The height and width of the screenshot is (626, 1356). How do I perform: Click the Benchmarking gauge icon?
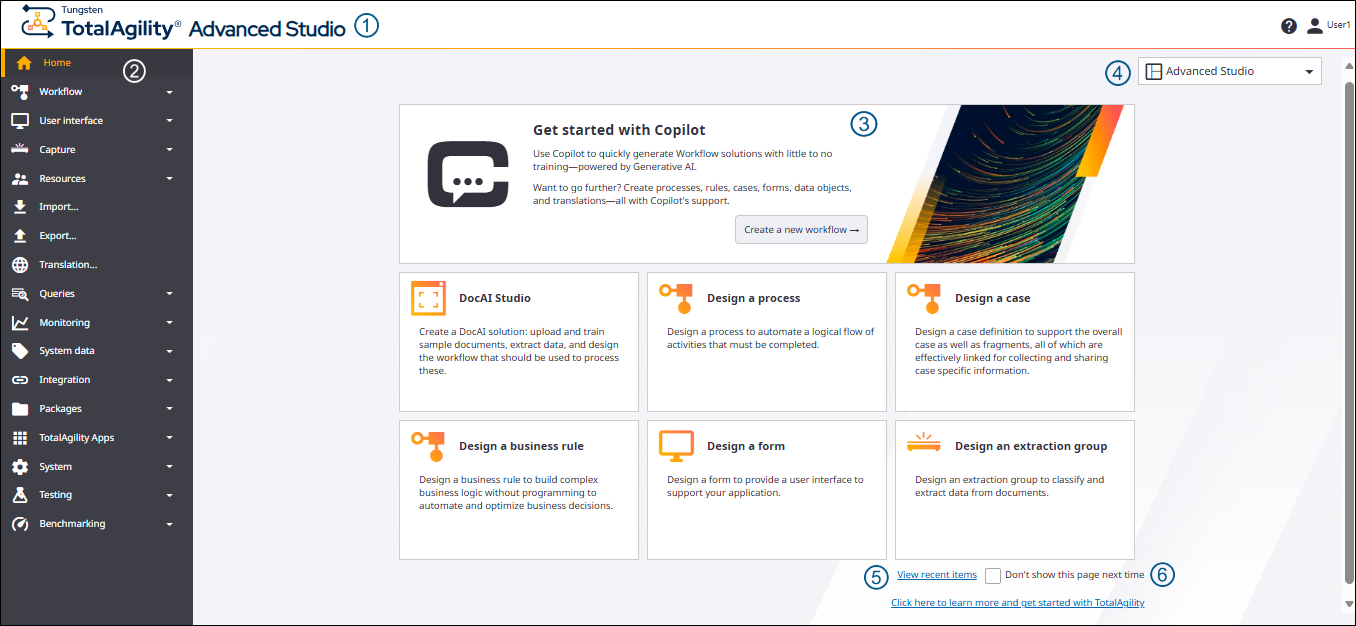pyautogui.click(x=20, y=524)
